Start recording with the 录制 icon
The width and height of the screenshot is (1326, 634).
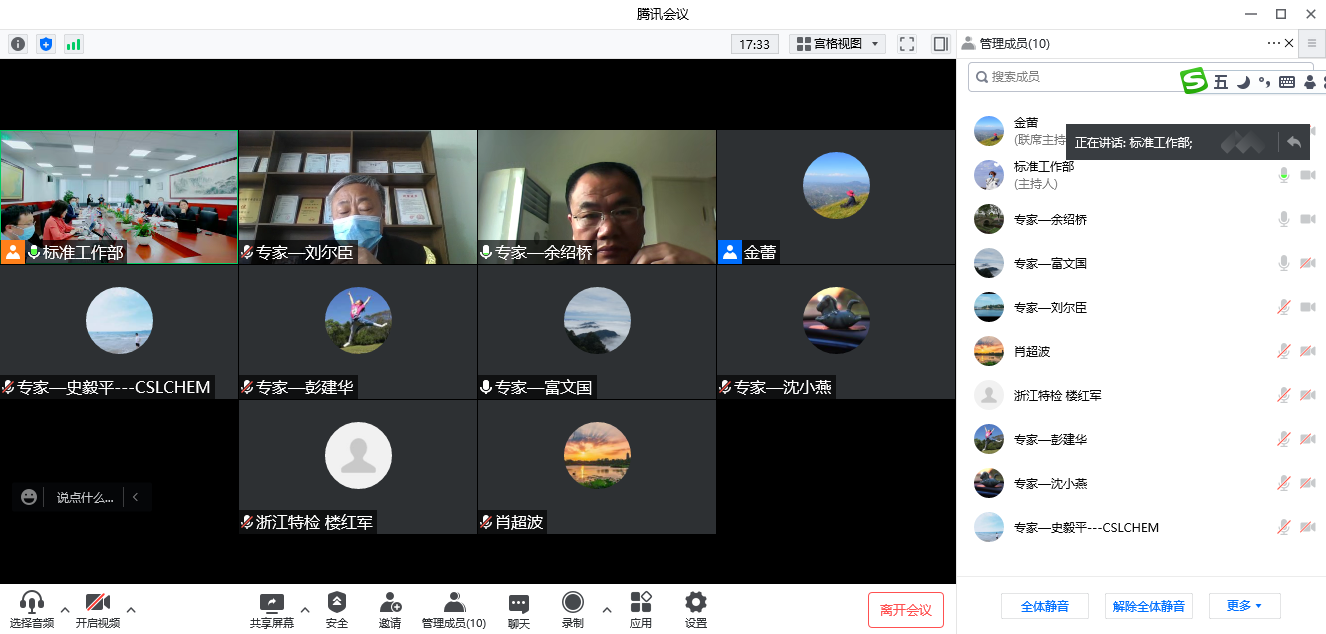tap(573, 603)
